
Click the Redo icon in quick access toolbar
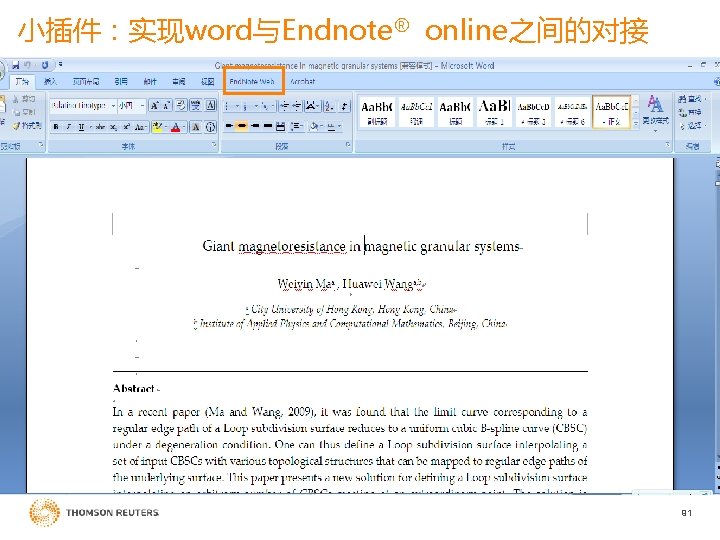pyautogui.click(x=45, y=65)
